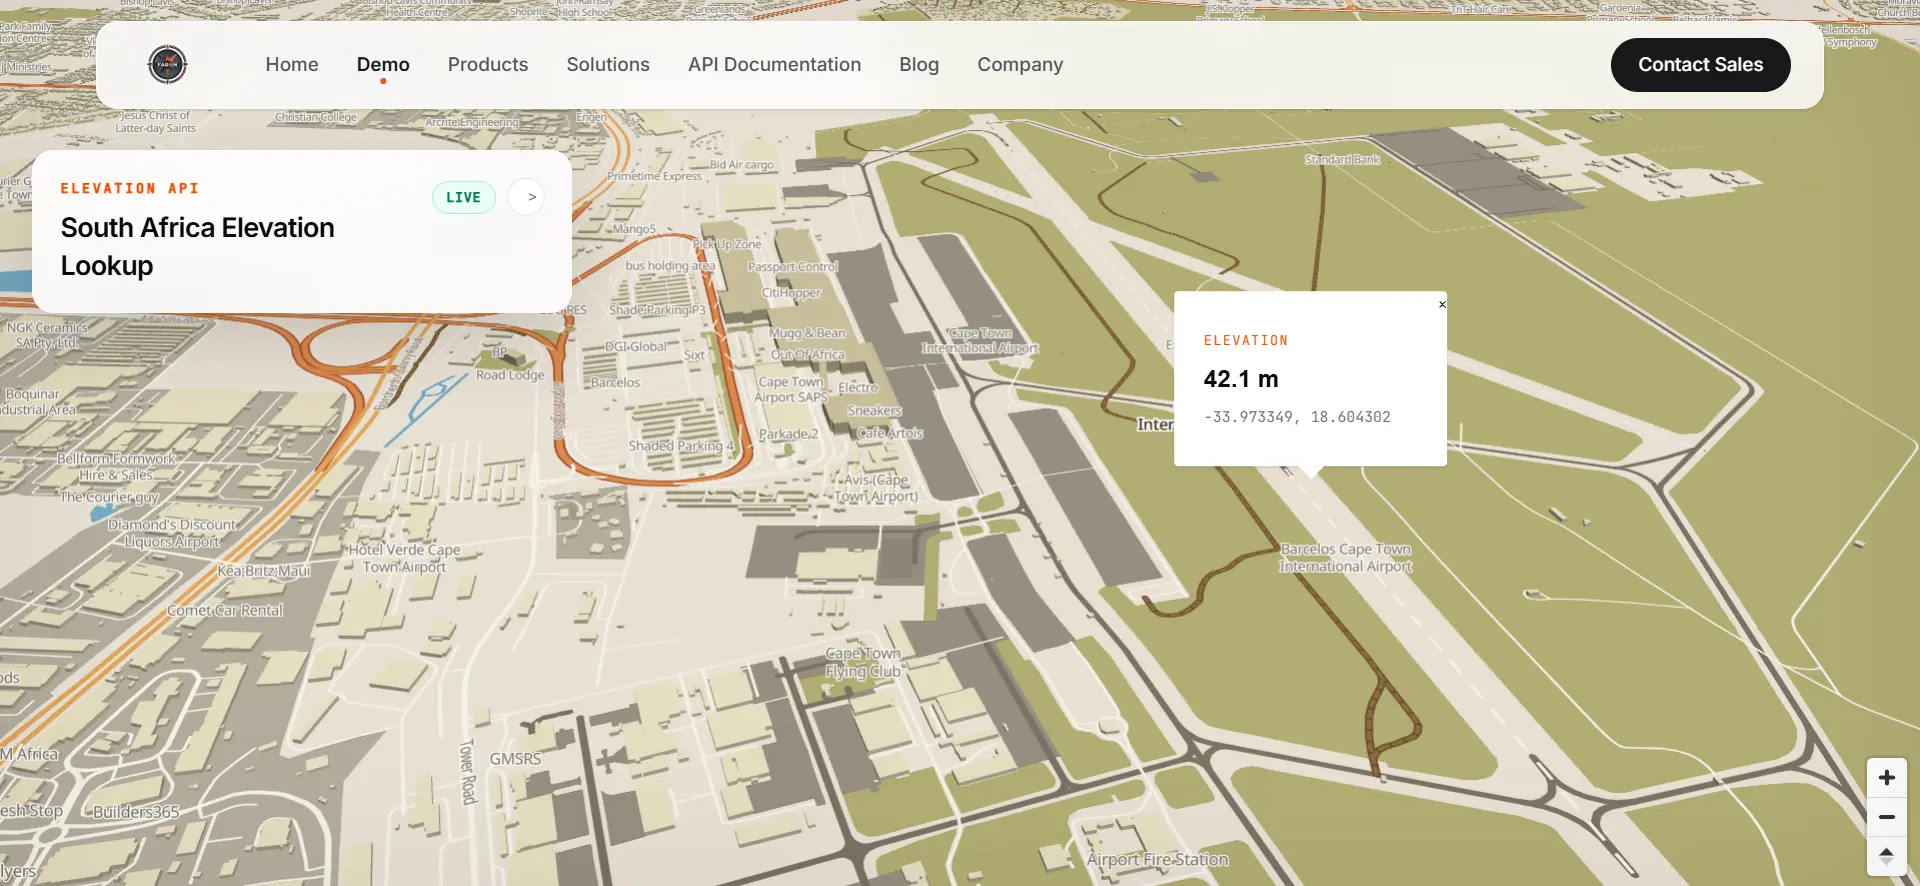Click the Avis (Cape Town Airport) label

point(876,488)
